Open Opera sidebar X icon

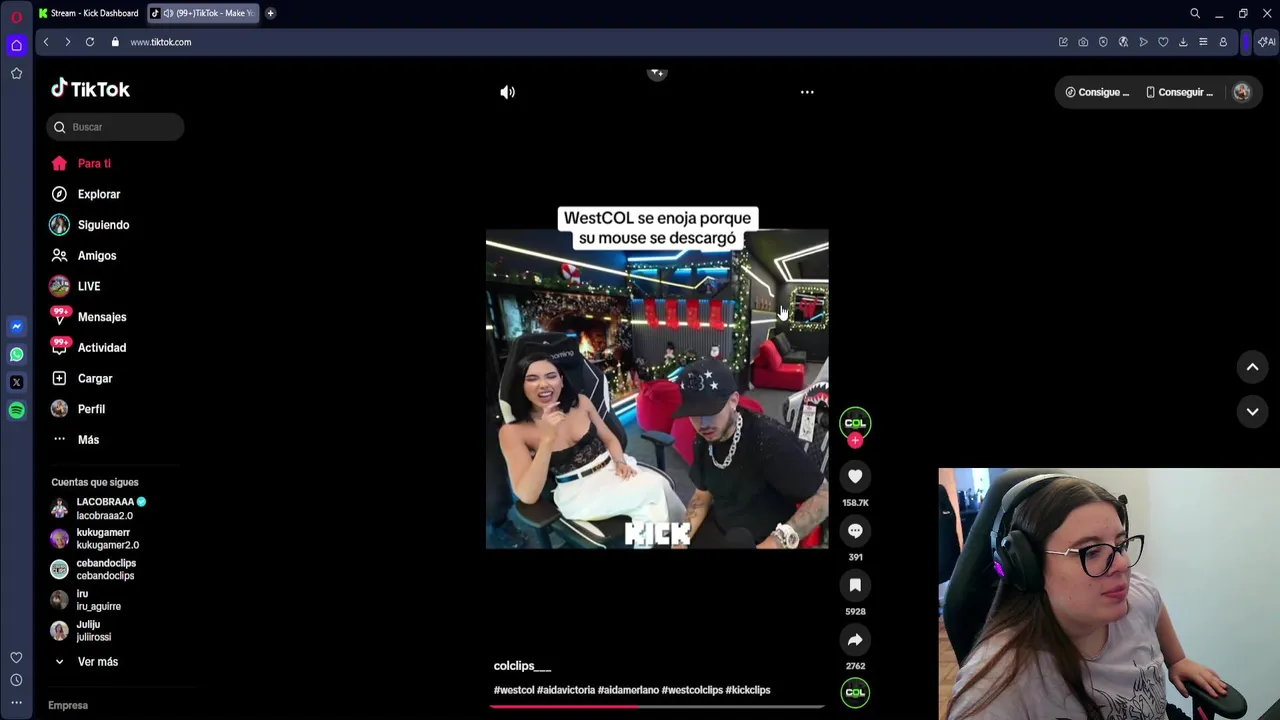pyautogui.click(x=16, y=382)
